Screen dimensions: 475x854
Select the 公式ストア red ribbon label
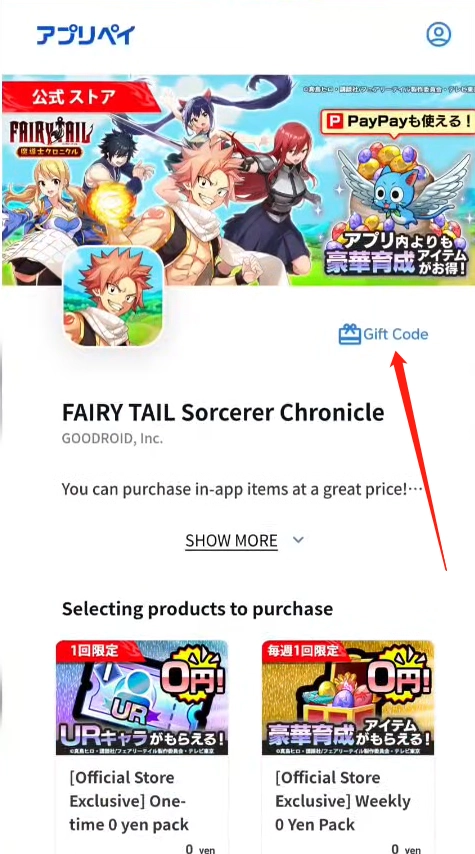74,96
